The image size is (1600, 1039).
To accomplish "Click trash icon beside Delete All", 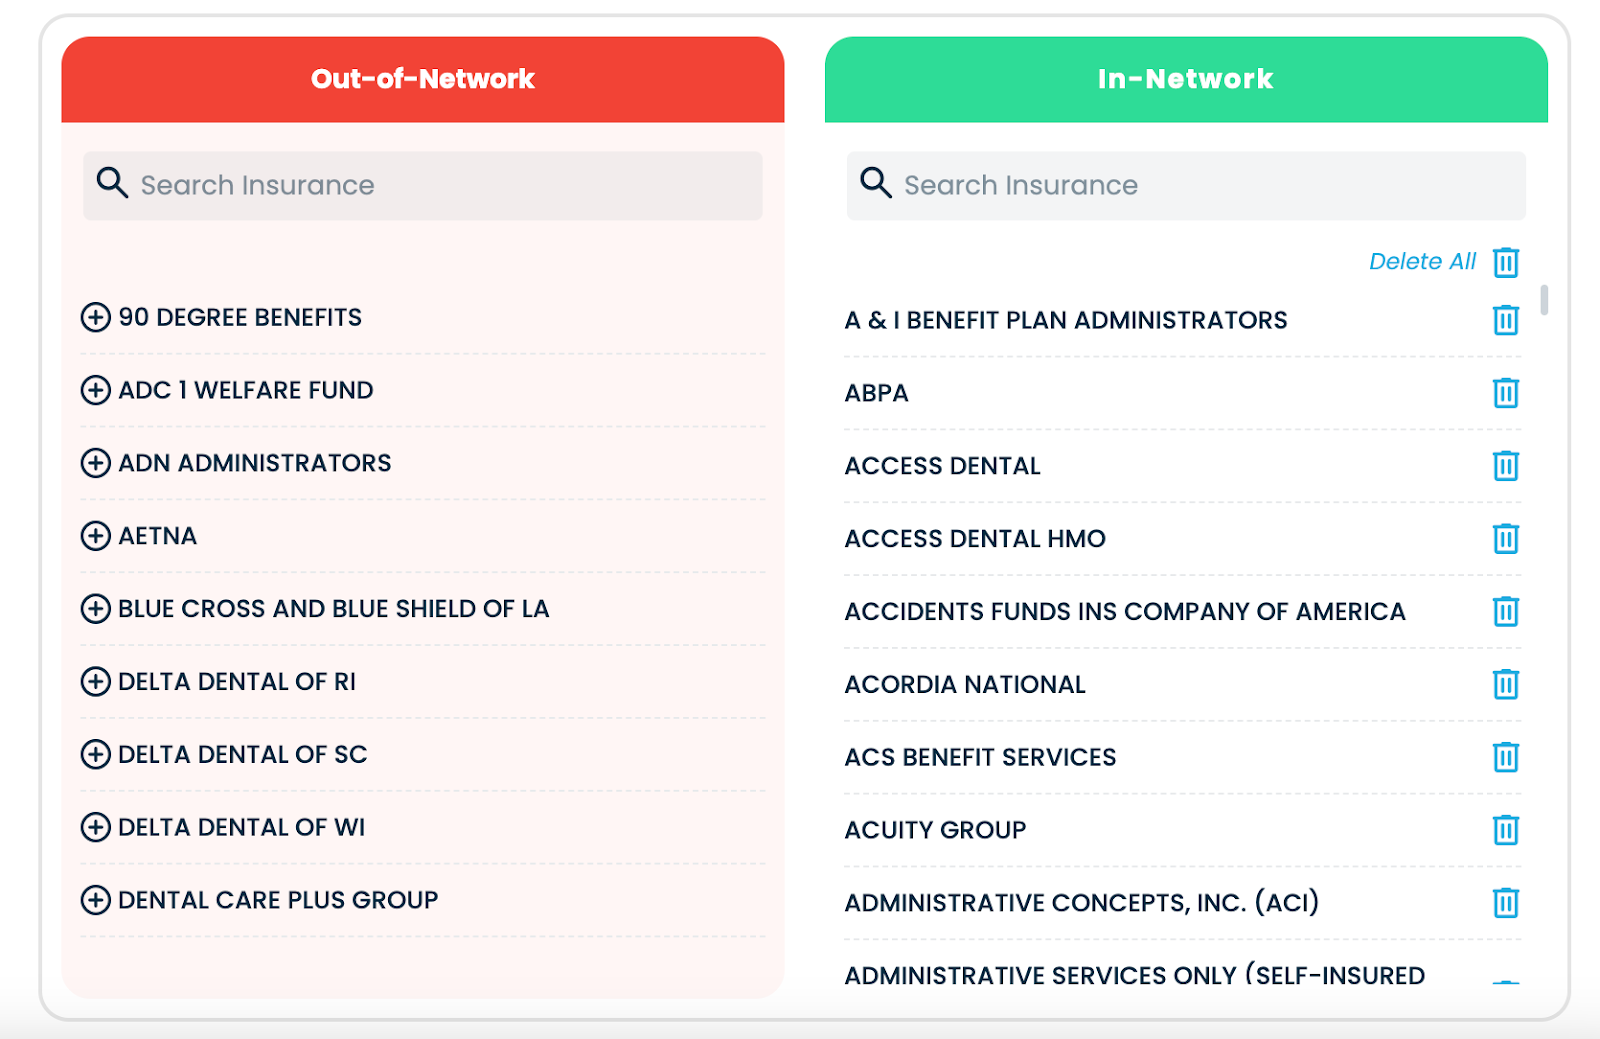I will click(1505, 262).
